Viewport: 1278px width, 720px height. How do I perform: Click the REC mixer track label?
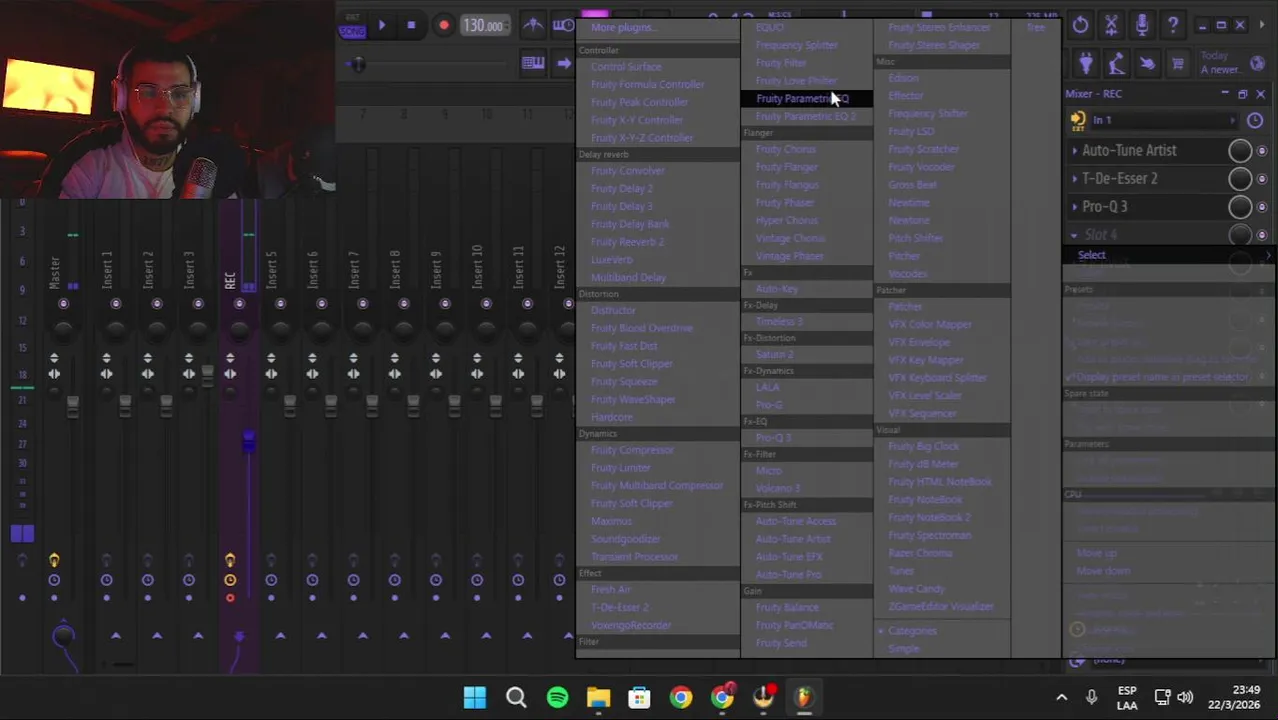[x=231, y=280]
